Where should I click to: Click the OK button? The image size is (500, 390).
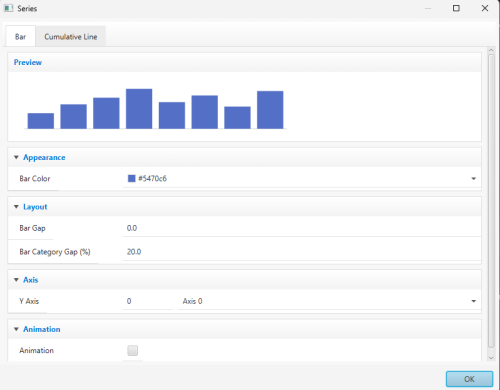[469, 379]
